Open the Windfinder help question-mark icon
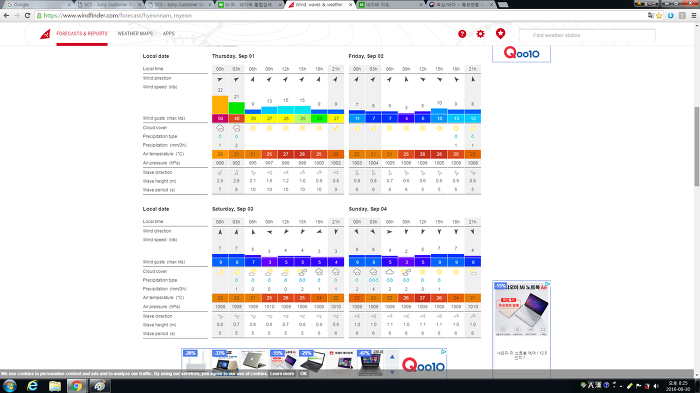 (x=462, y=34)
